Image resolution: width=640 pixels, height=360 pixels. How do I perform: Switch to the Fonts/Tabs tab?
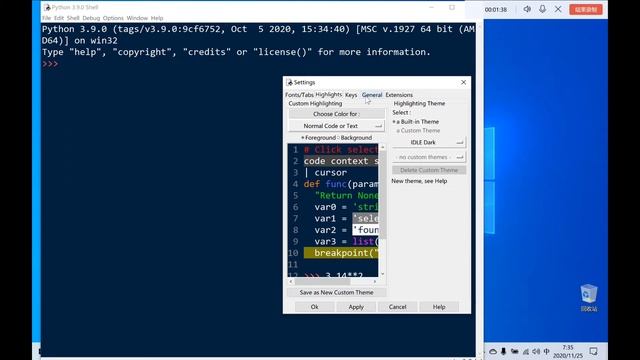[299, 95]
